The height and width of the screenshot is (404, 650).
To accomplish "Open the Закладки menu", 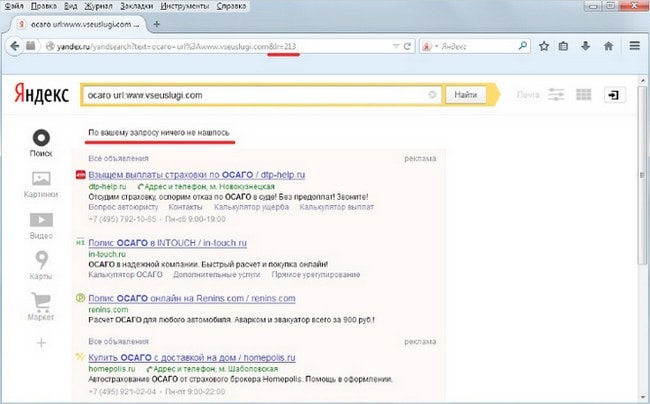I will click(137, 6).
